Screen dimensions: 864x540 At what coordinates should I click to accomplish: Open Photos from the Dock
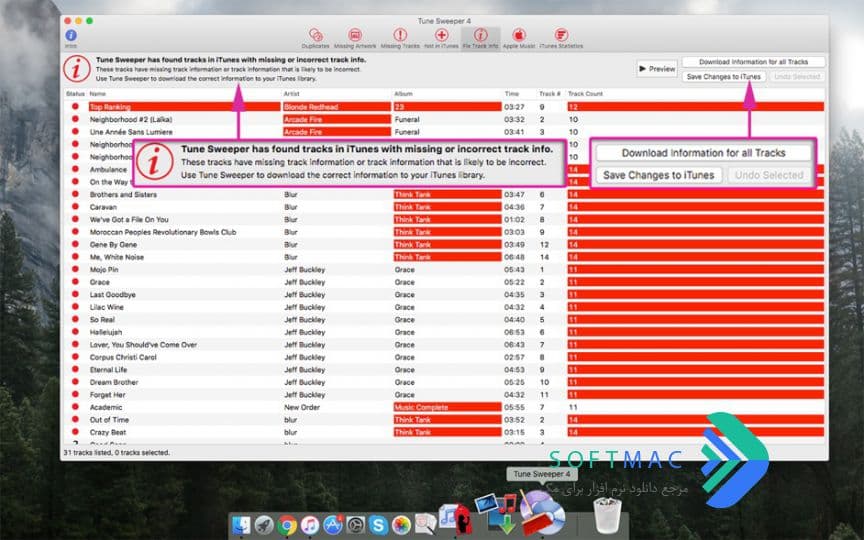coord(402,525)
